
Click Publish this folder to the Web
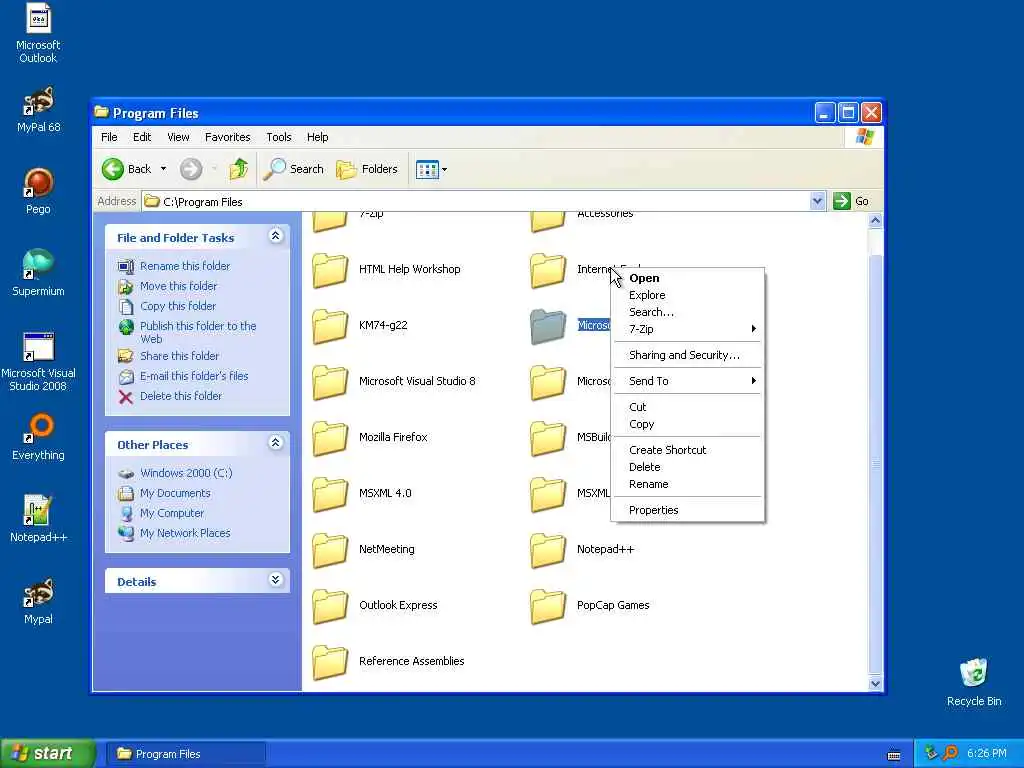[x=198, y=332]
